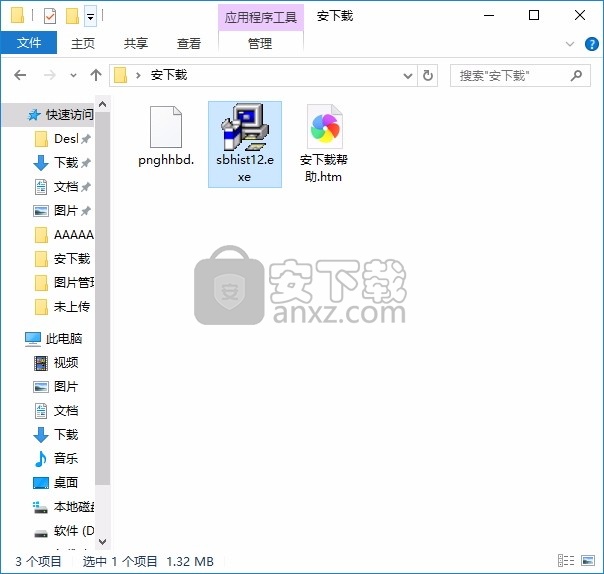Switch to details view layout icon
This screenshot has height=574, width=604.
point(566,561)
